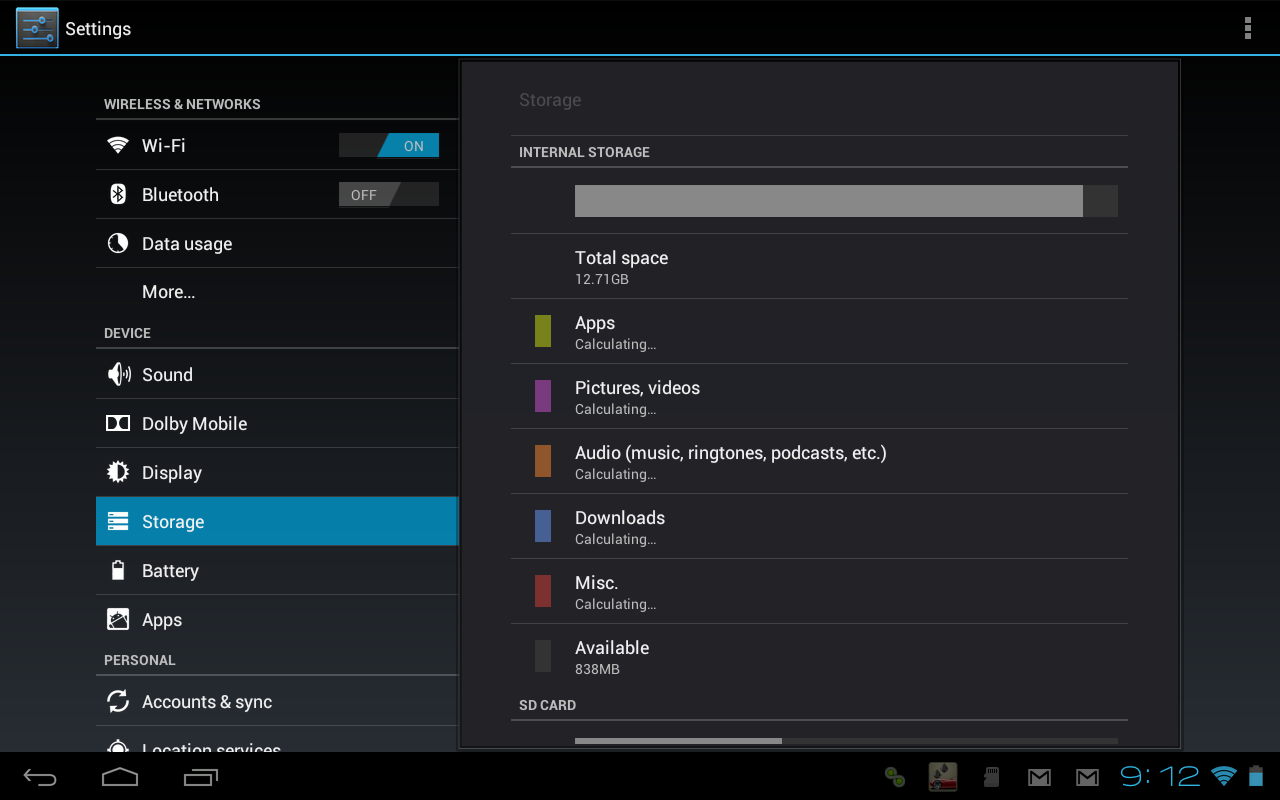Viewport: 1280px width, 800px height.
Task: Tap the Home navigation button
Action: click(120, 777)
